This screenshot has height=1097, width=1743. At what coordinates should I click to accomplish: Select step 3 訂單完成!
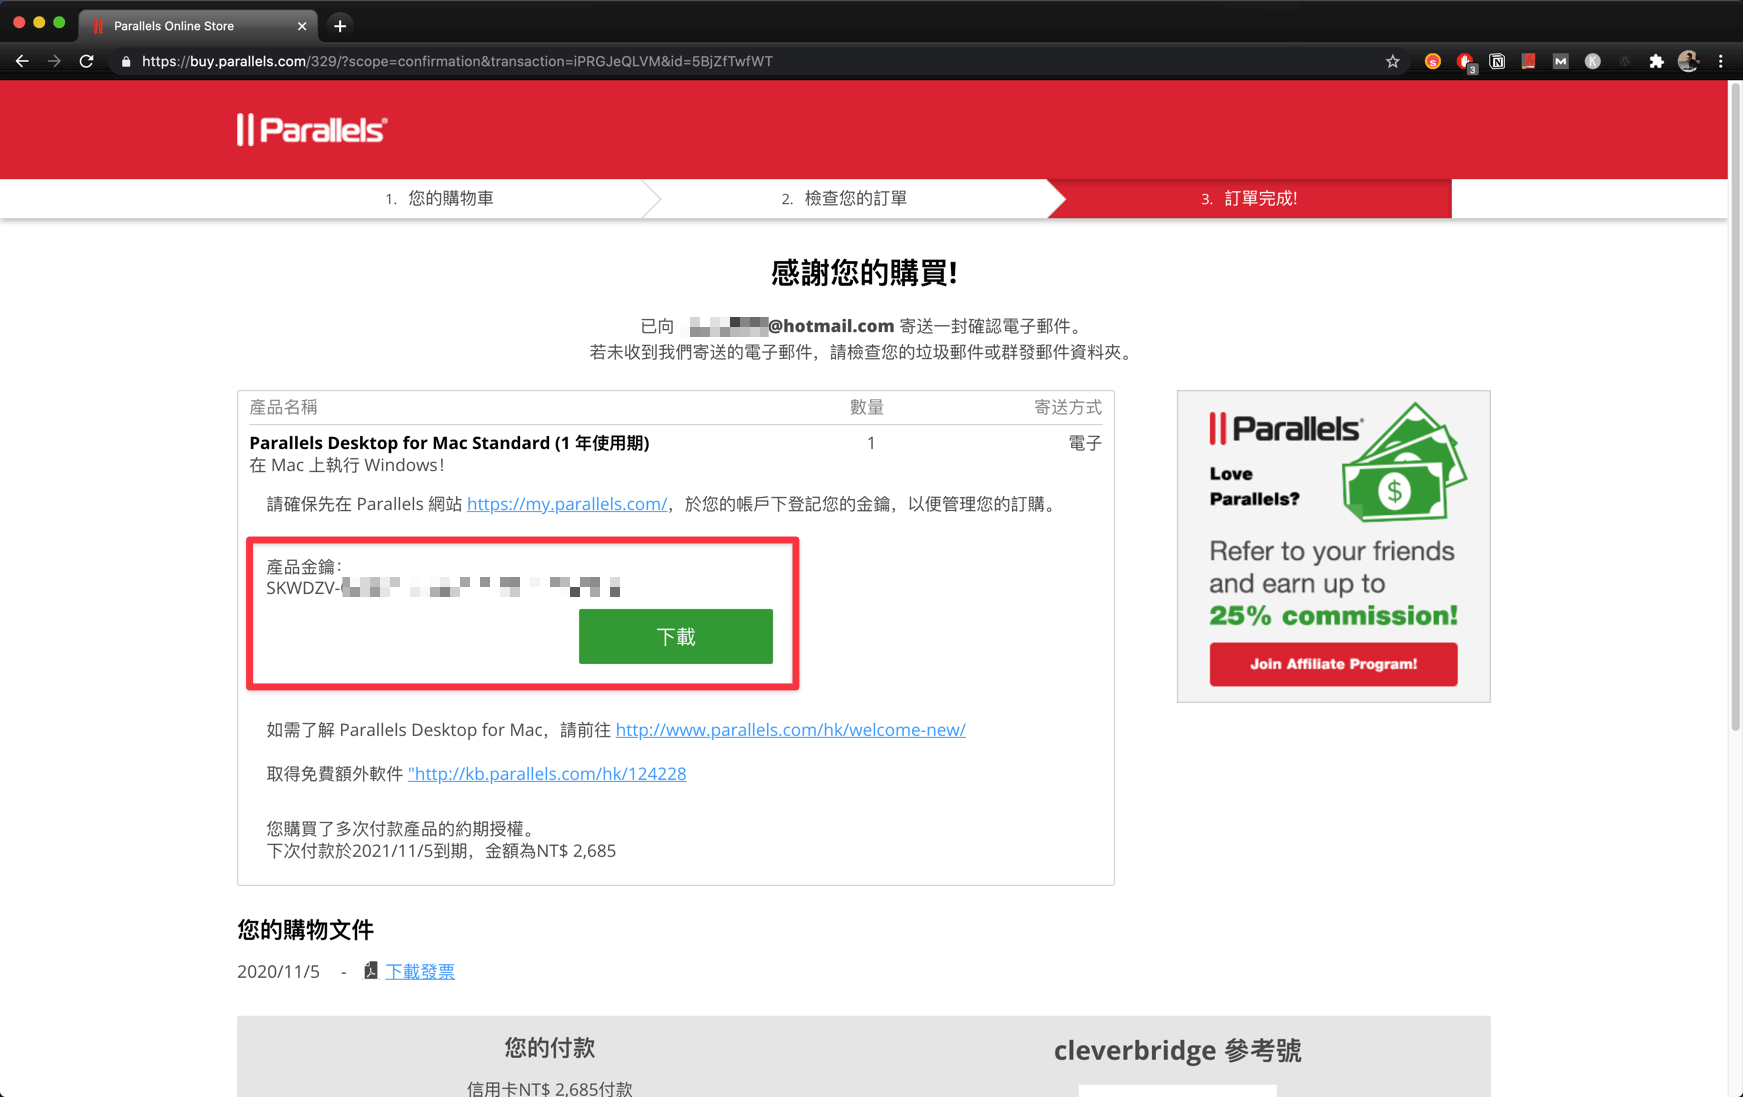[x=1249, y=198]
